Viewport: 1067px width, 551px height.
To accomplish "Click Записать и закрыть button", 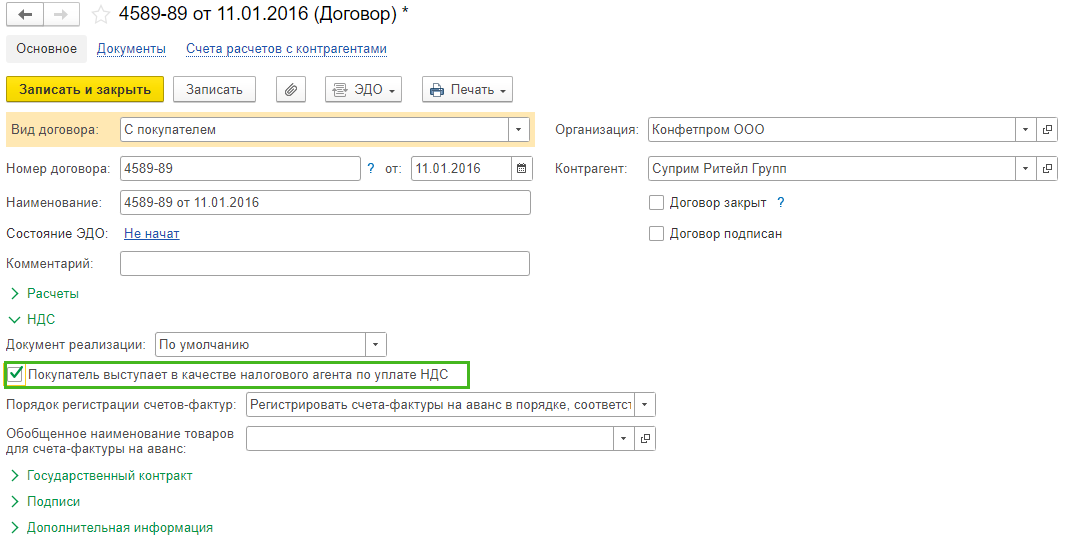I will [85, 90].
